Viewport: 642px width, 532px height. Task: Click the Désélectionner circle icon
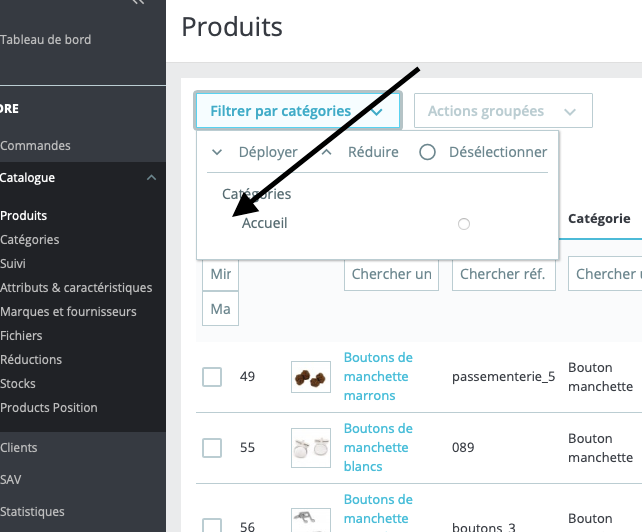[428, 152]
